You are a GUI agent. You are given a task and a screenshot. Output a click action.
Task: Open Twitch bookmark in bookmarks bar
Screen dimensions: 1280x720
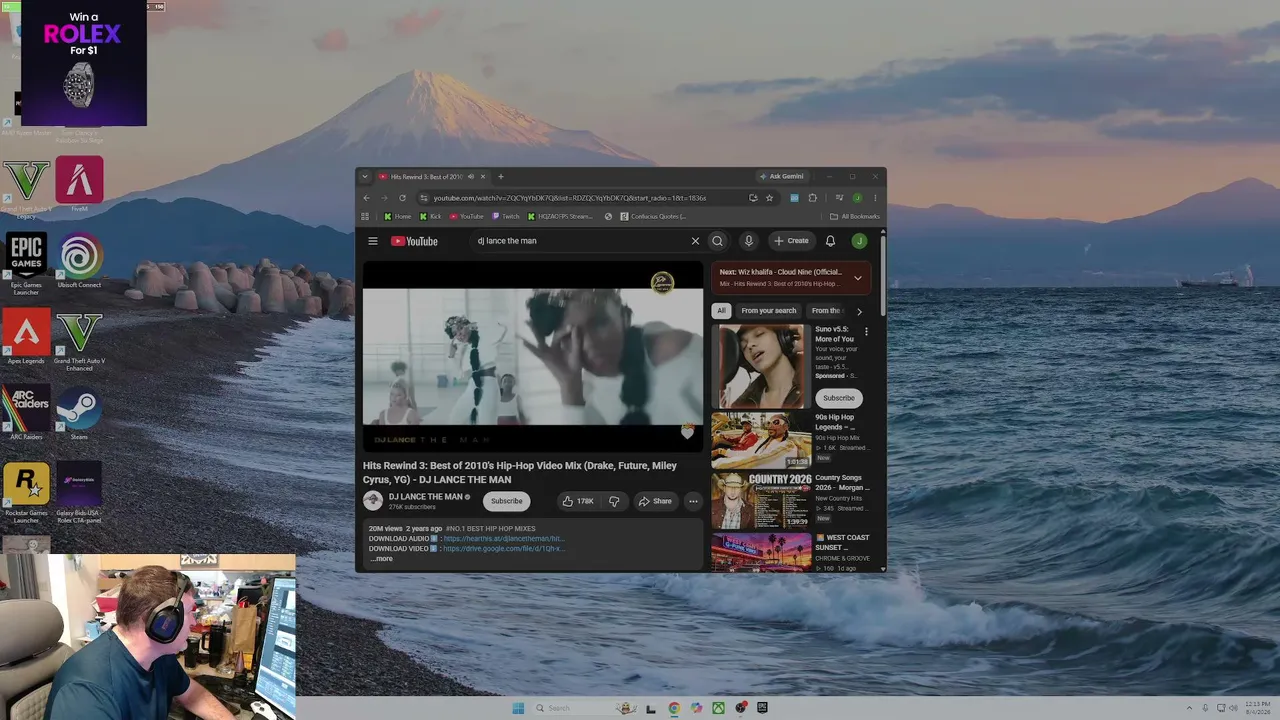(506, 216)
